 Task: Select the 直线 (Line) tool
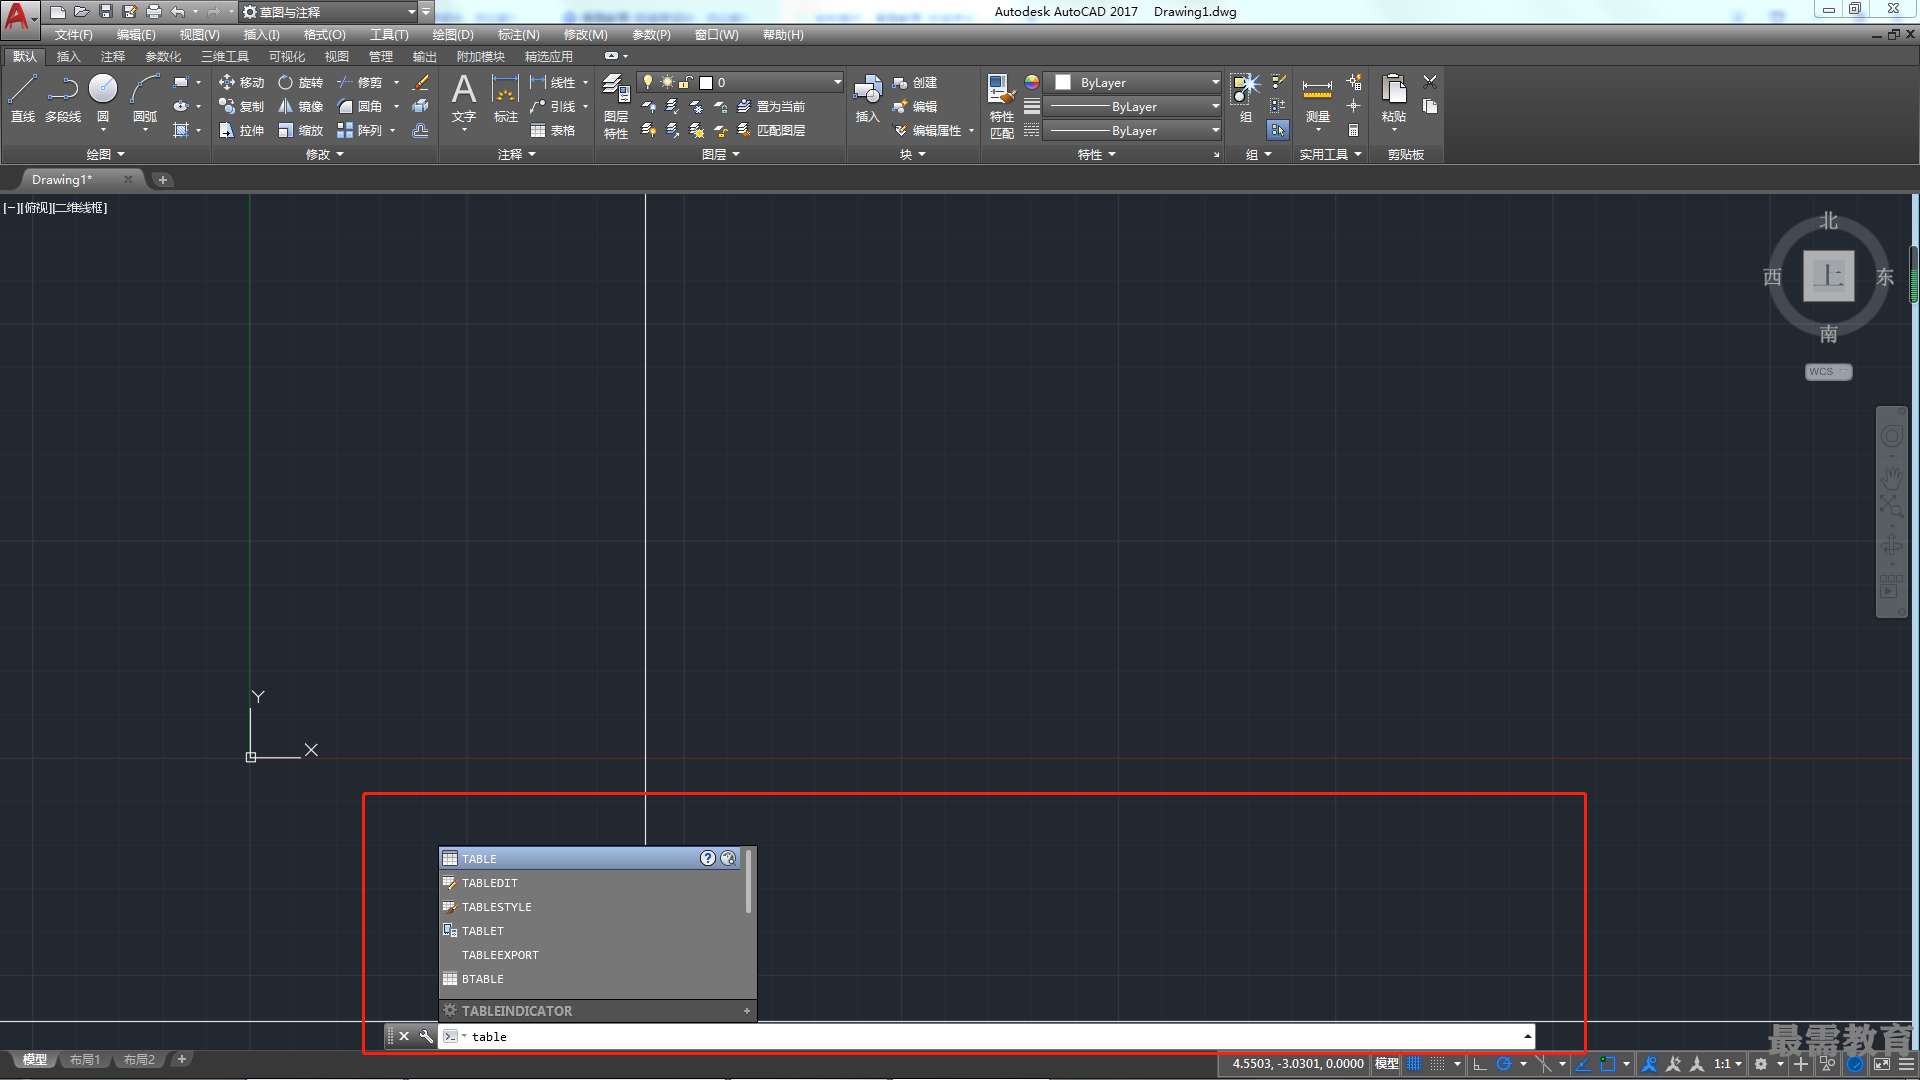[22, 97]
